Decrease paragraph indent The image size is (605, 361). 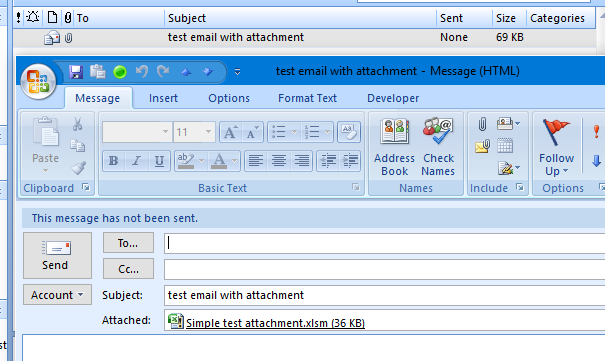click(x=328, y=160)
